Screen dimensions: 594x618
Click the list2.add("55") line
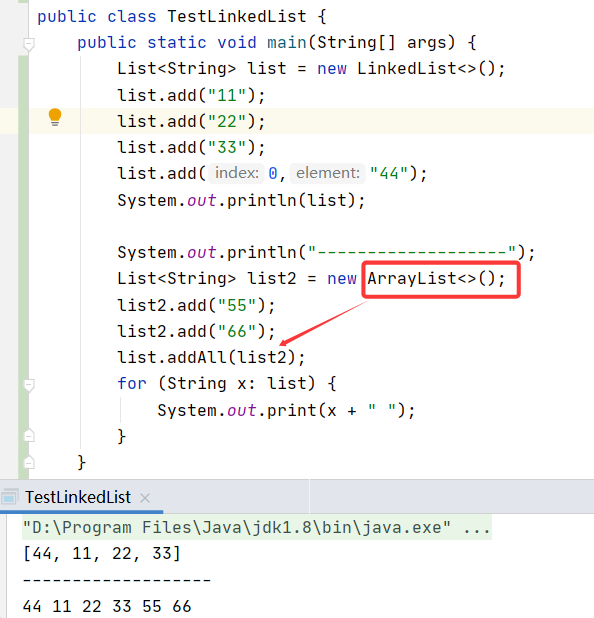pos(196,305)
